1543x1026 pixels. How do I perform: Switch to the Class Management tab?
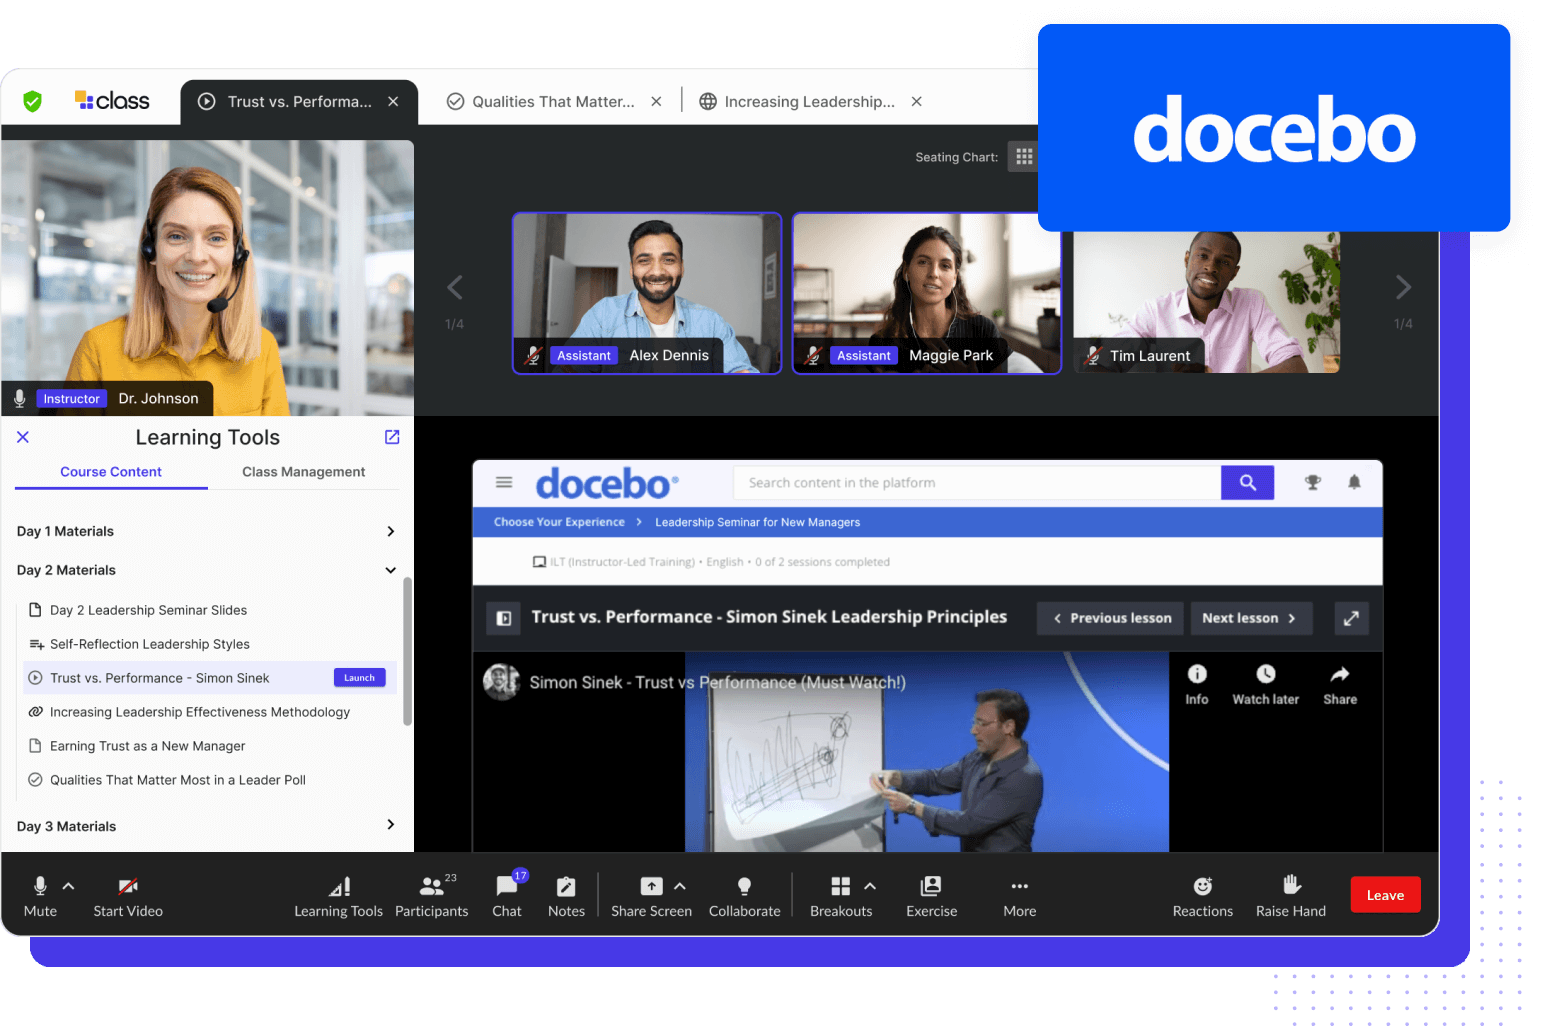click(303, 472)
